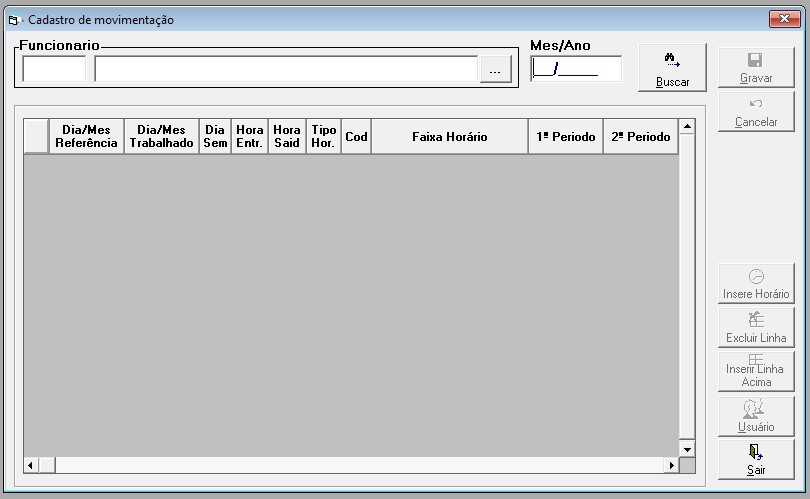Click the Excluir Linha button

[756, 327]
